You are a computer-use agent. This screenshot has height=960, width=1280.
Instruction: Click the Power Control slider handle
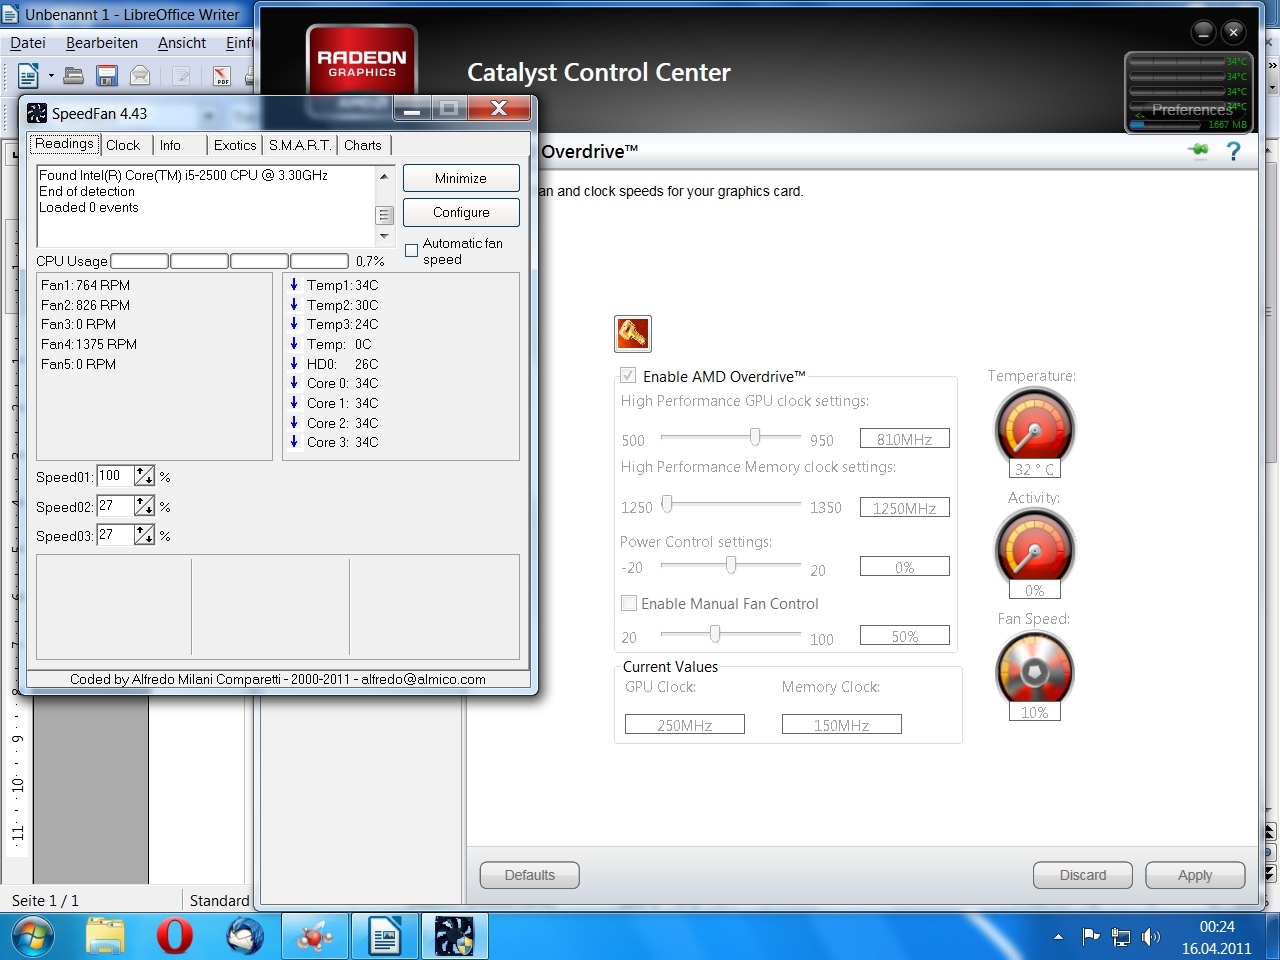tap(731, 565)
